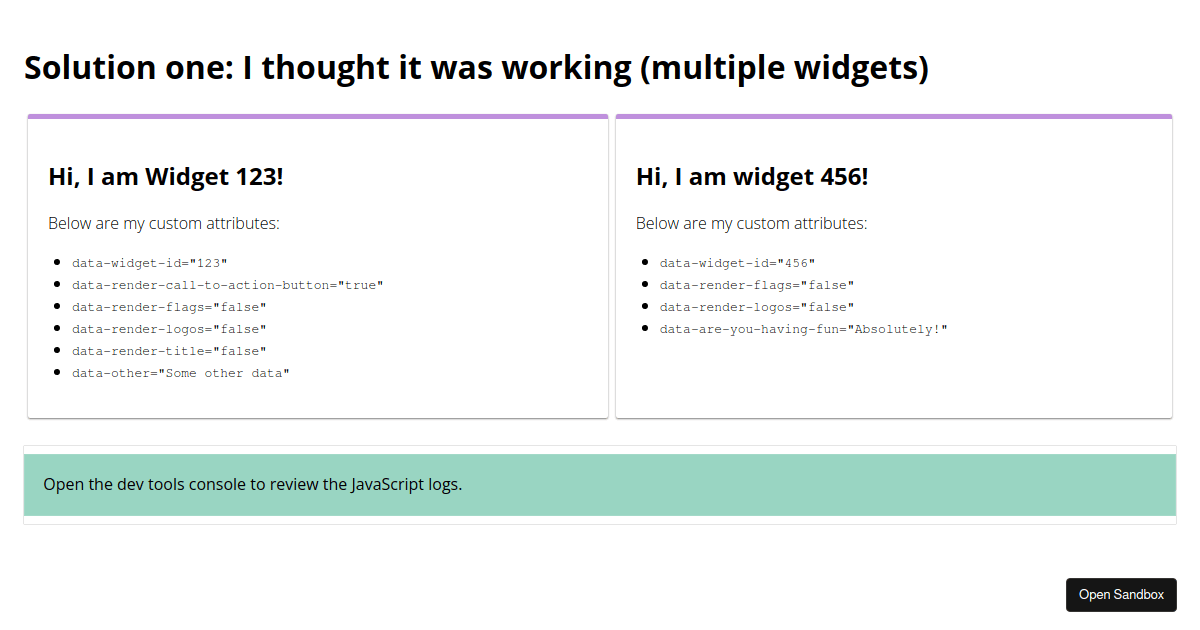This screenshot has height=630, width=1200.
Task: Click 'Below are my custom attributes' in widget 456
Action: (x=752, y=223)
